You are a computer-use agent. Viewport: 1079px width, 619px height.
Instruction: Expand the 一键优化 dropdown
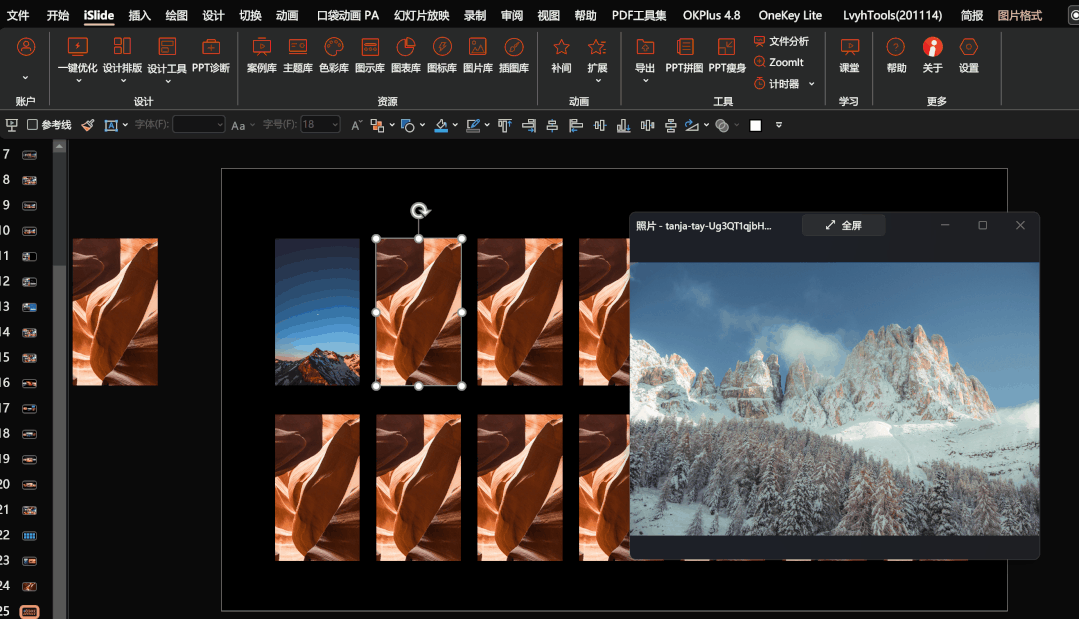[x=77, y=81]
